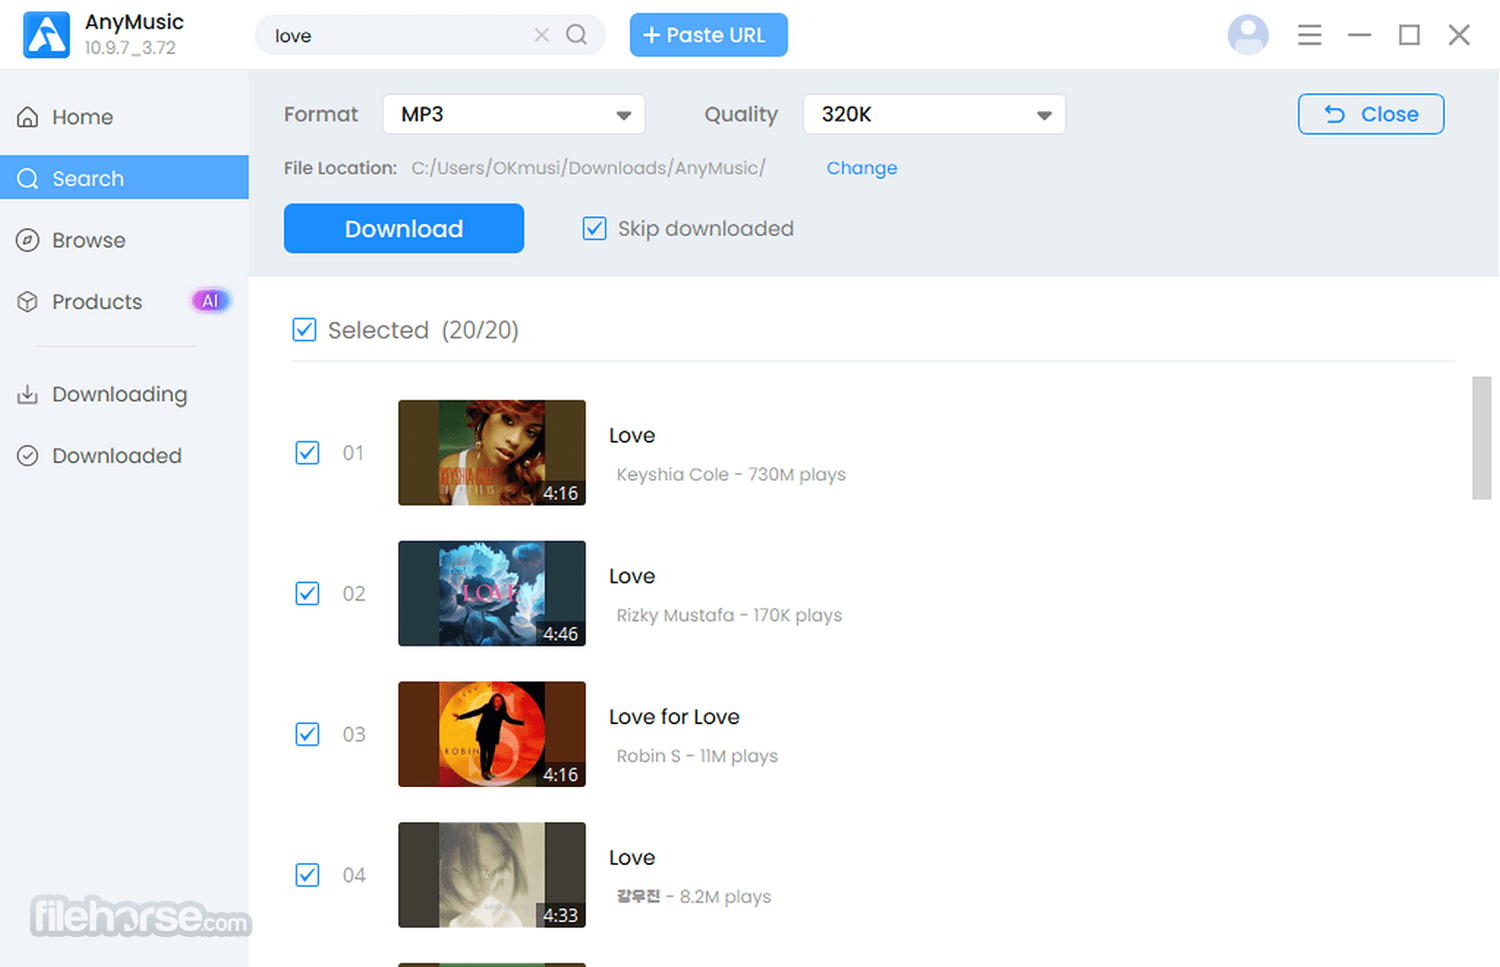Maximize the AnyMusic window

[1410, 35]
